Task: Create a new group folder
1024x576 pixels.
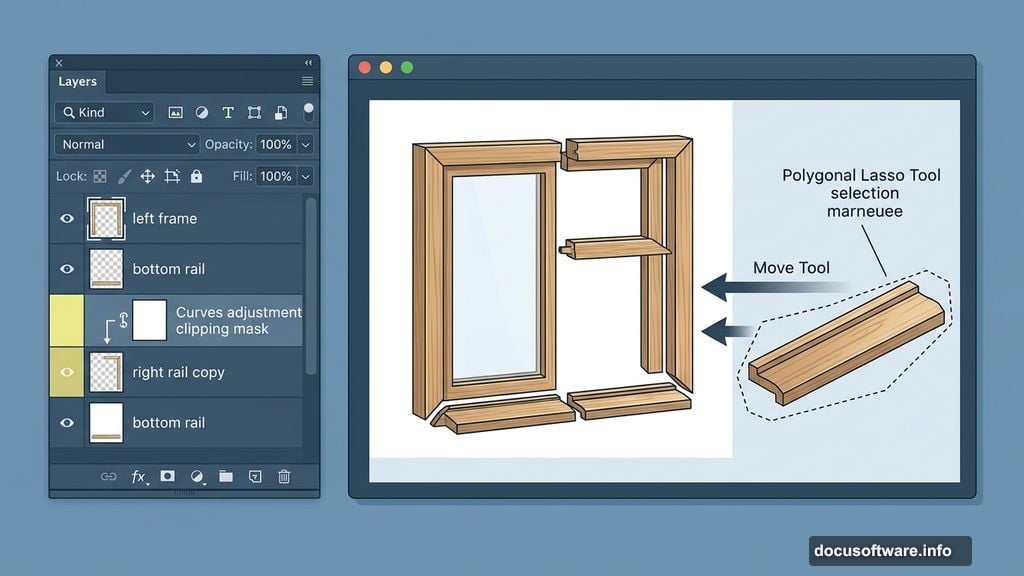Action: click(x=225, y=477)
